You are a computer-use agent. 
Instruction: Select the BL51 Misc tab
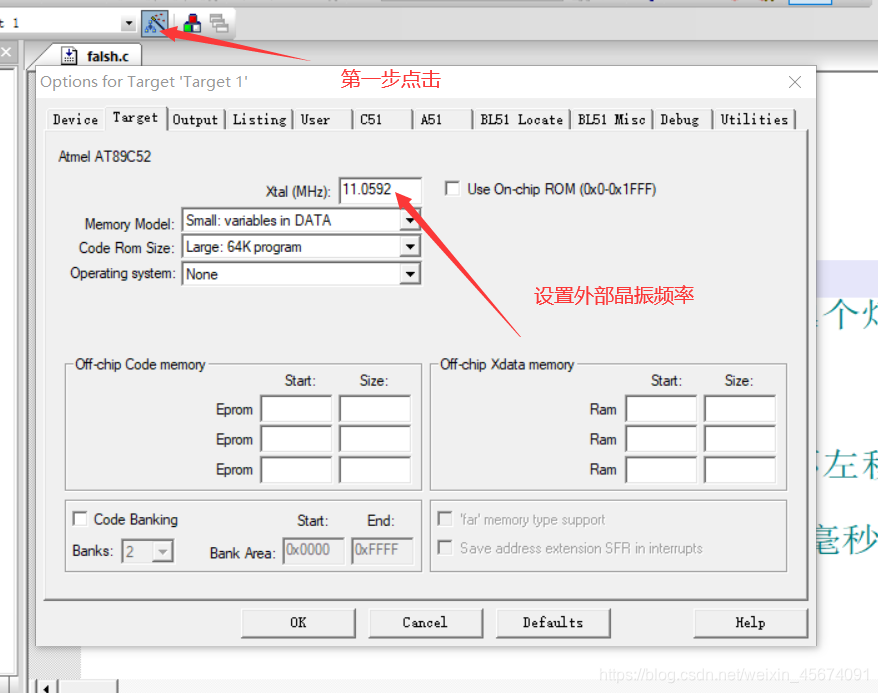click(x=611, y=119)
